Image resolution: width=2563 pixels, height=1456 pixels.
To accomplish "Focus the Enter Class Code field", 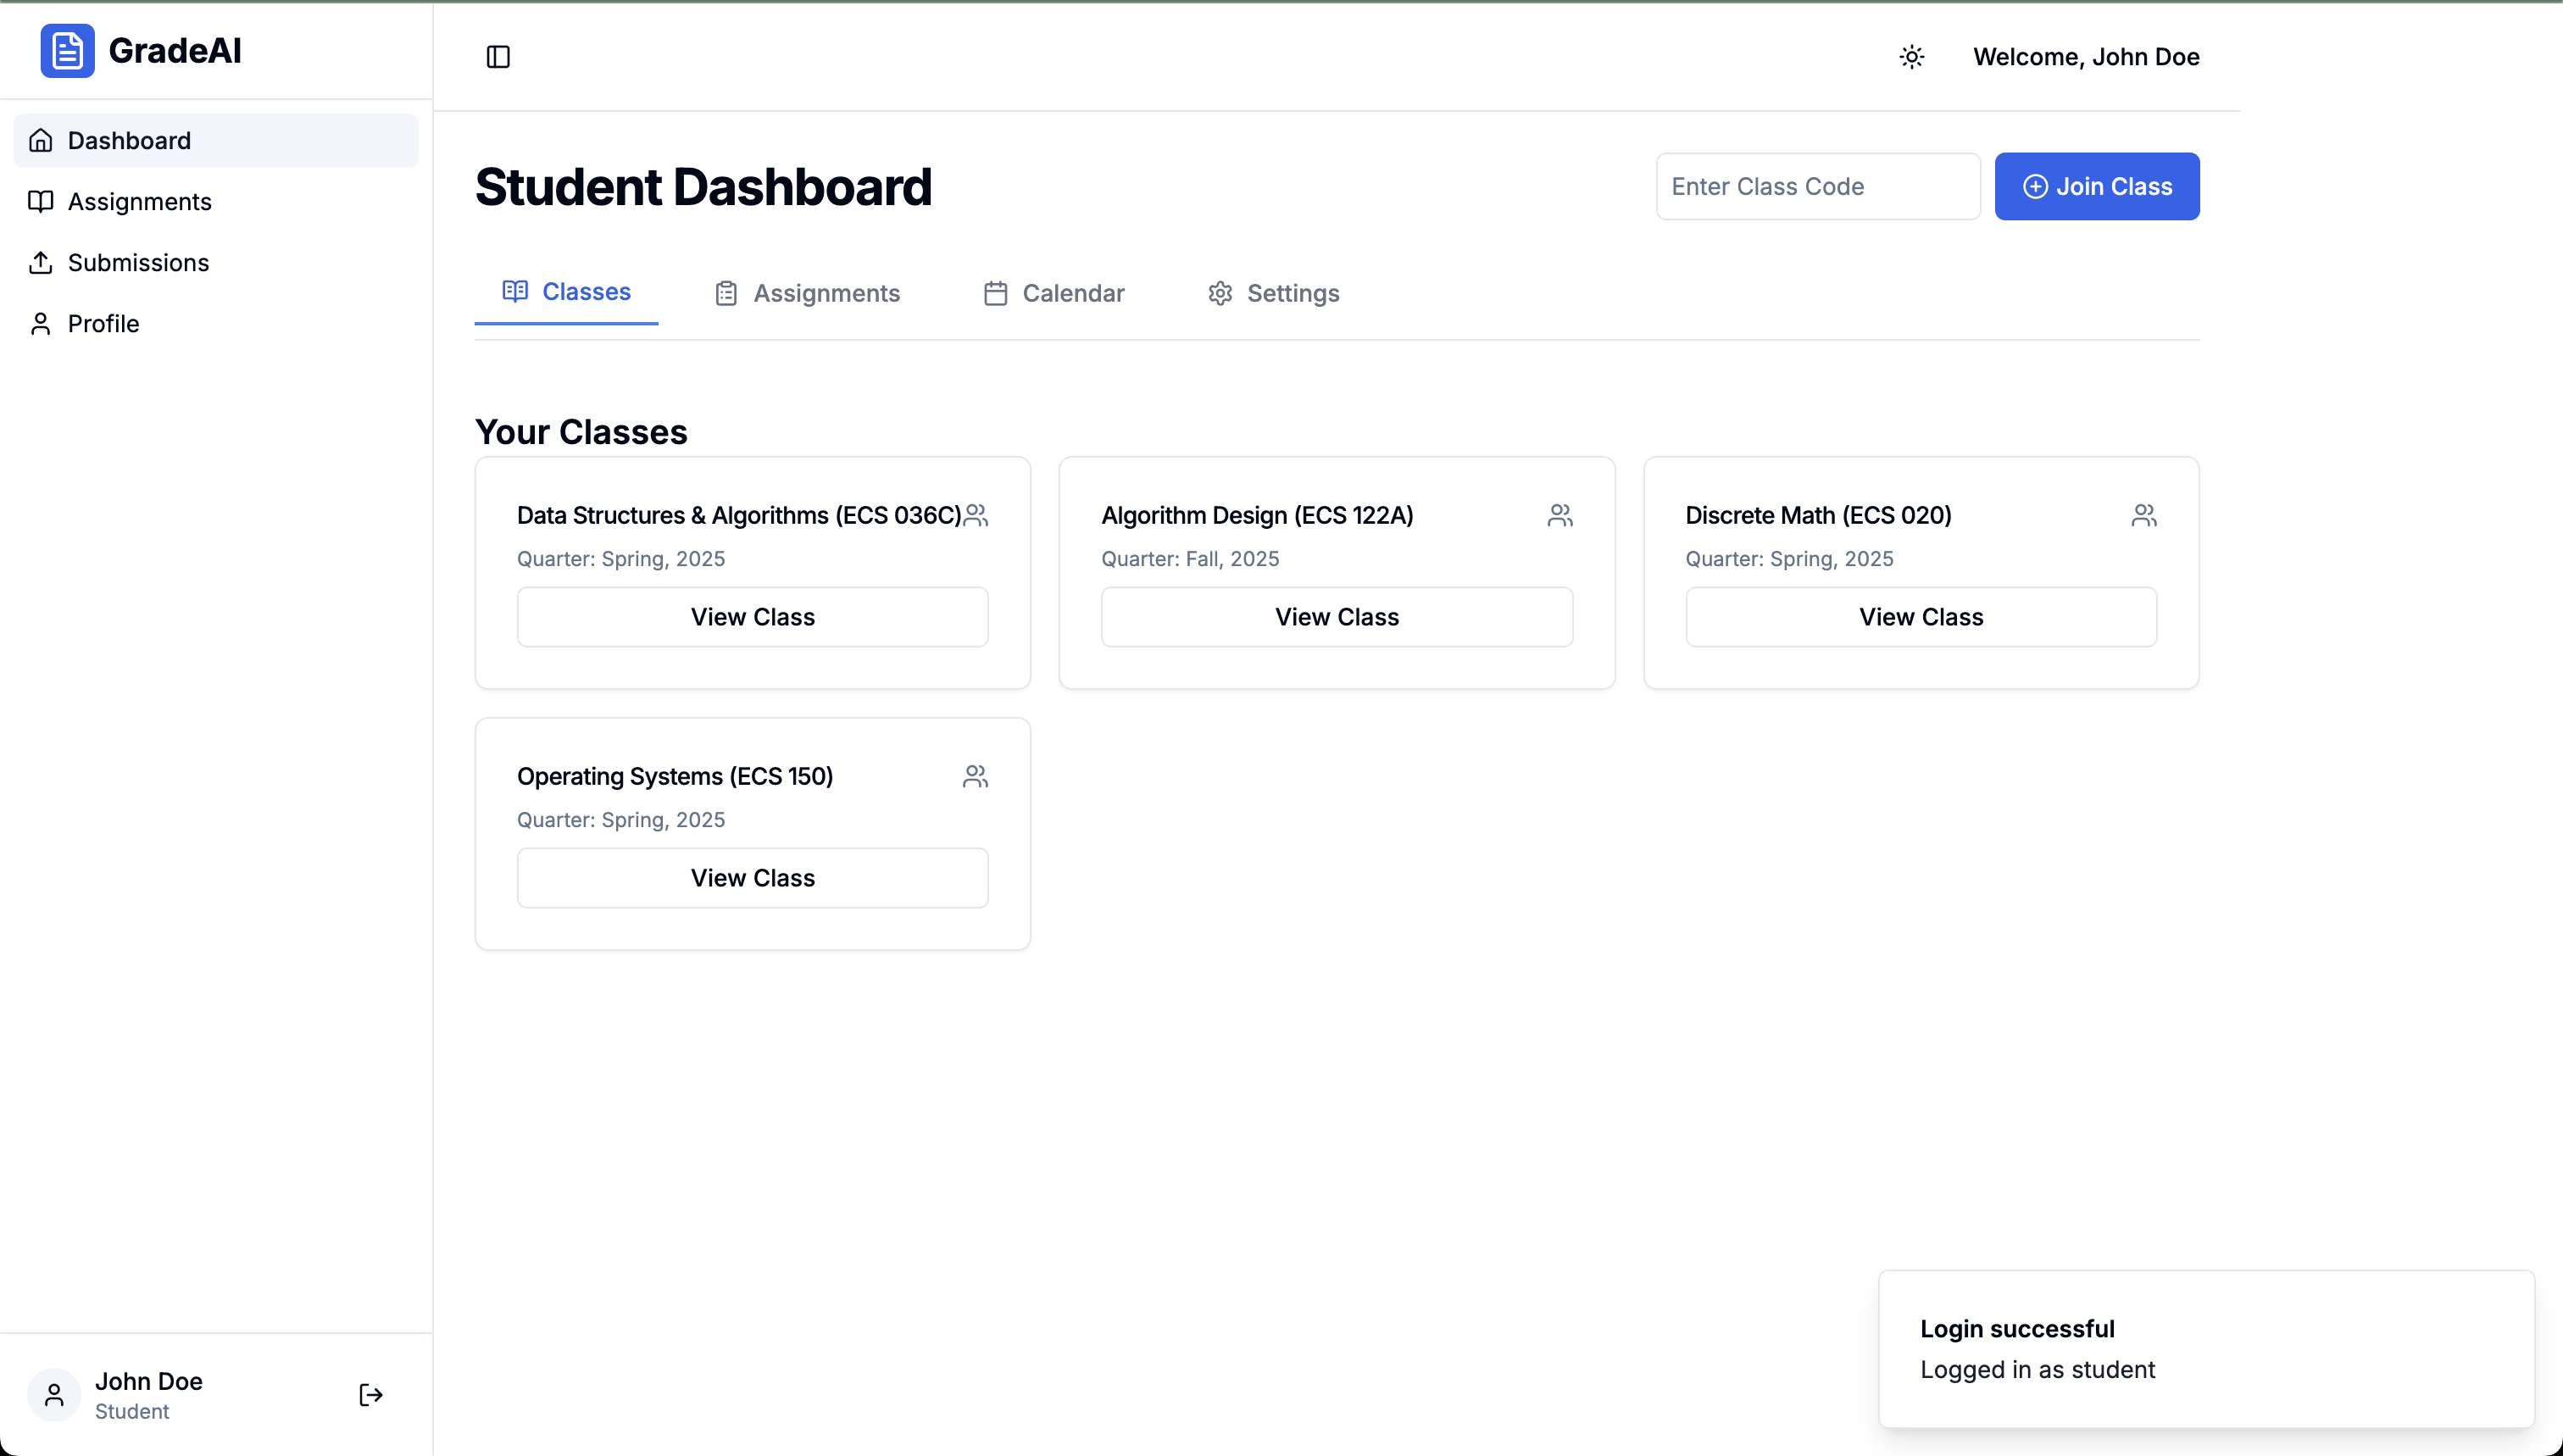I will [x=1817, y=187].
